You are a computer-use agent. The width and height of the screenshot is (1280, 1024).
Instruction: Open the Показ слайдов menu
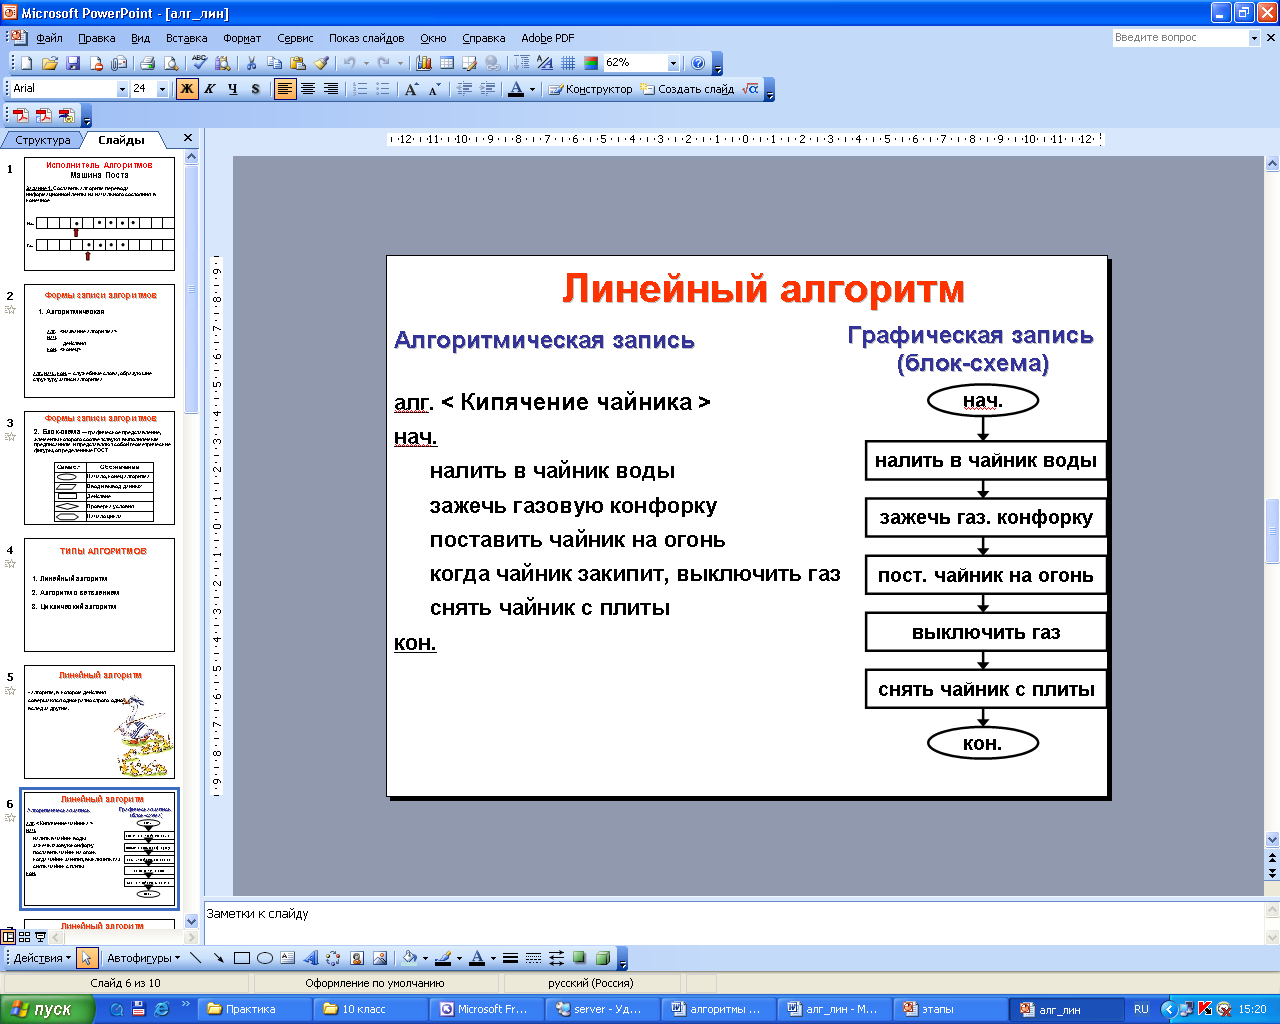(x=366, y=38)
